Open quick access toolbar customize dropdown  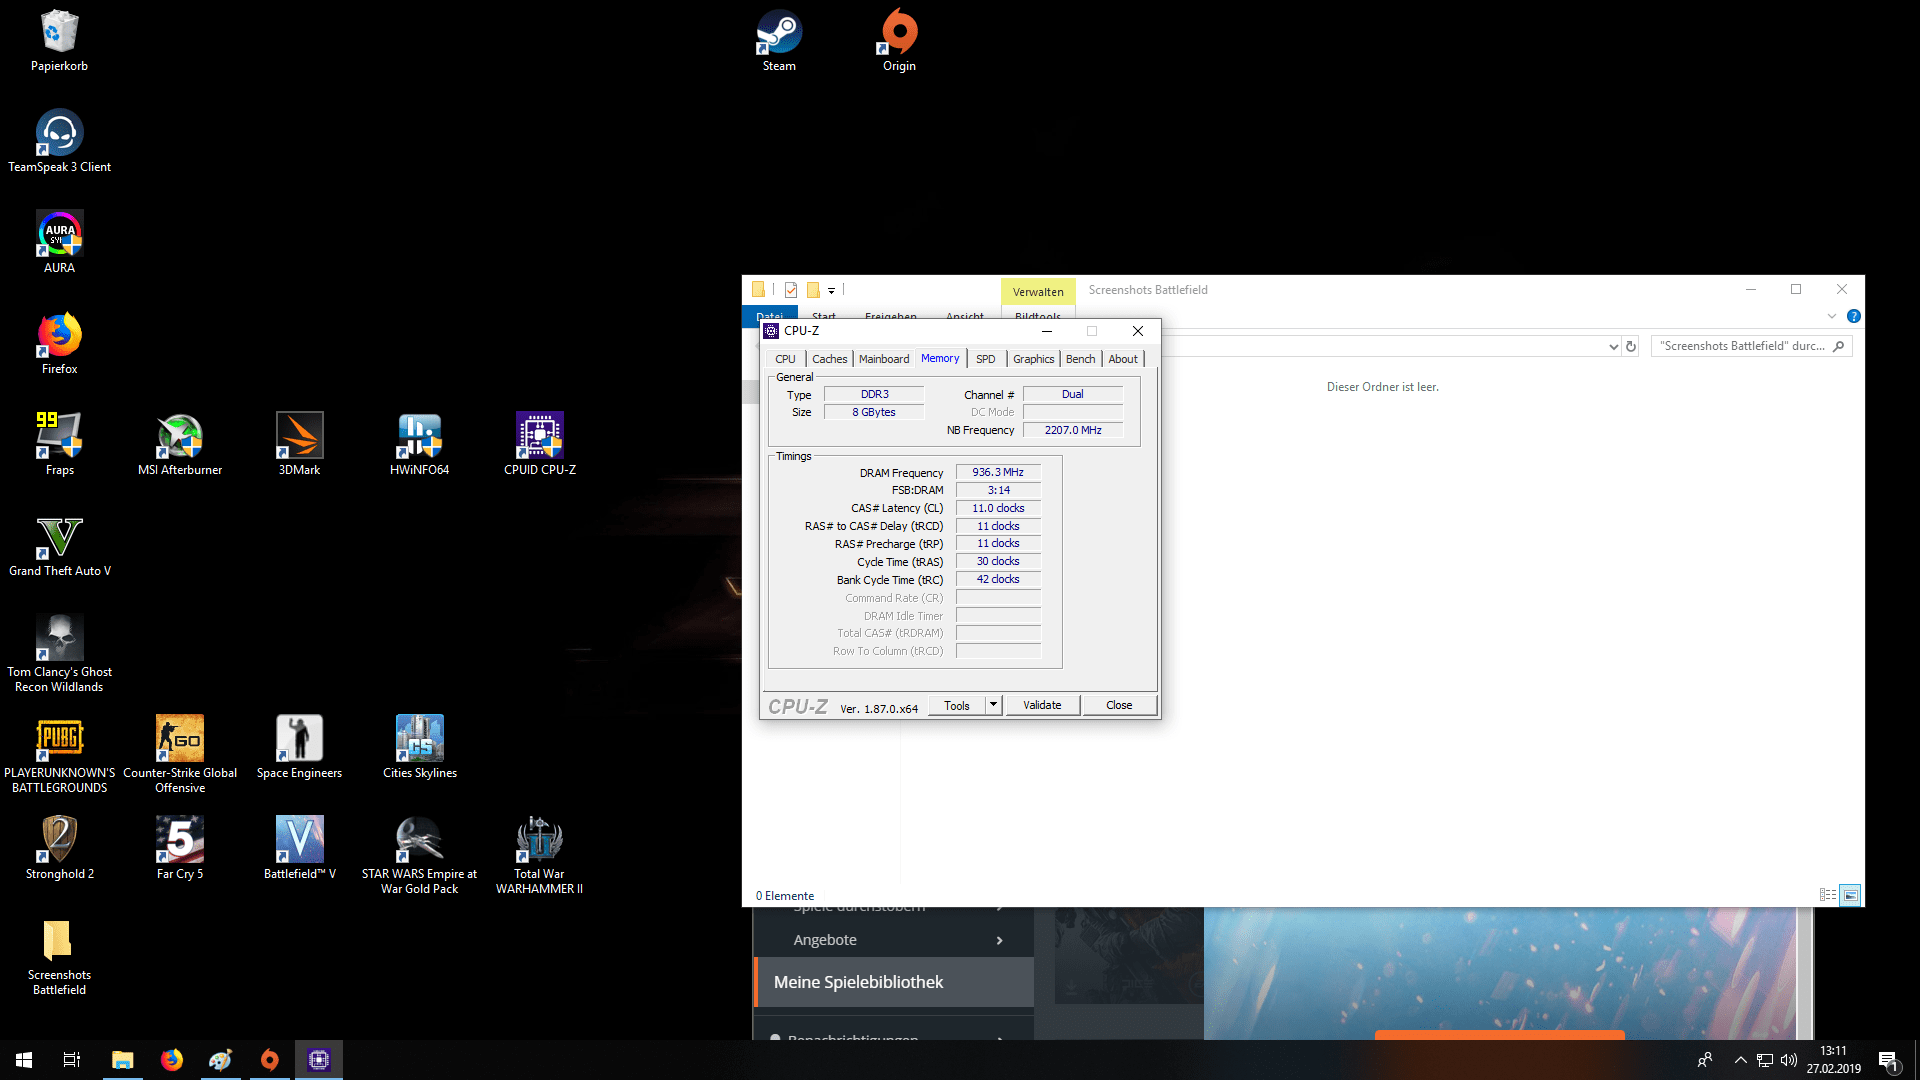pos(831,290)
